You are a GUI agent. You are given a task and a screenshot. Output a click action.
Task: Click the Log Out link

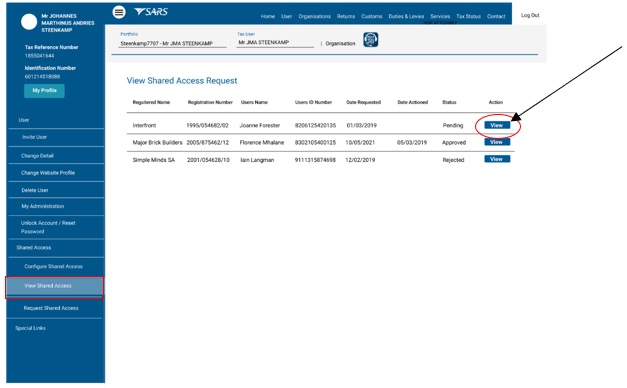coord(530,15)
